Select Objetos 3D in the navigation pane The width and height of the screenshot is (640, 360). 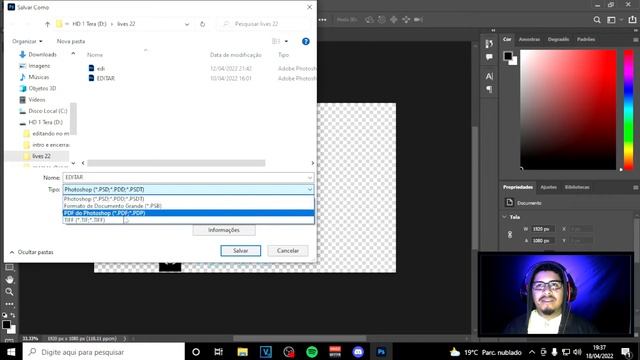(42, 88)
